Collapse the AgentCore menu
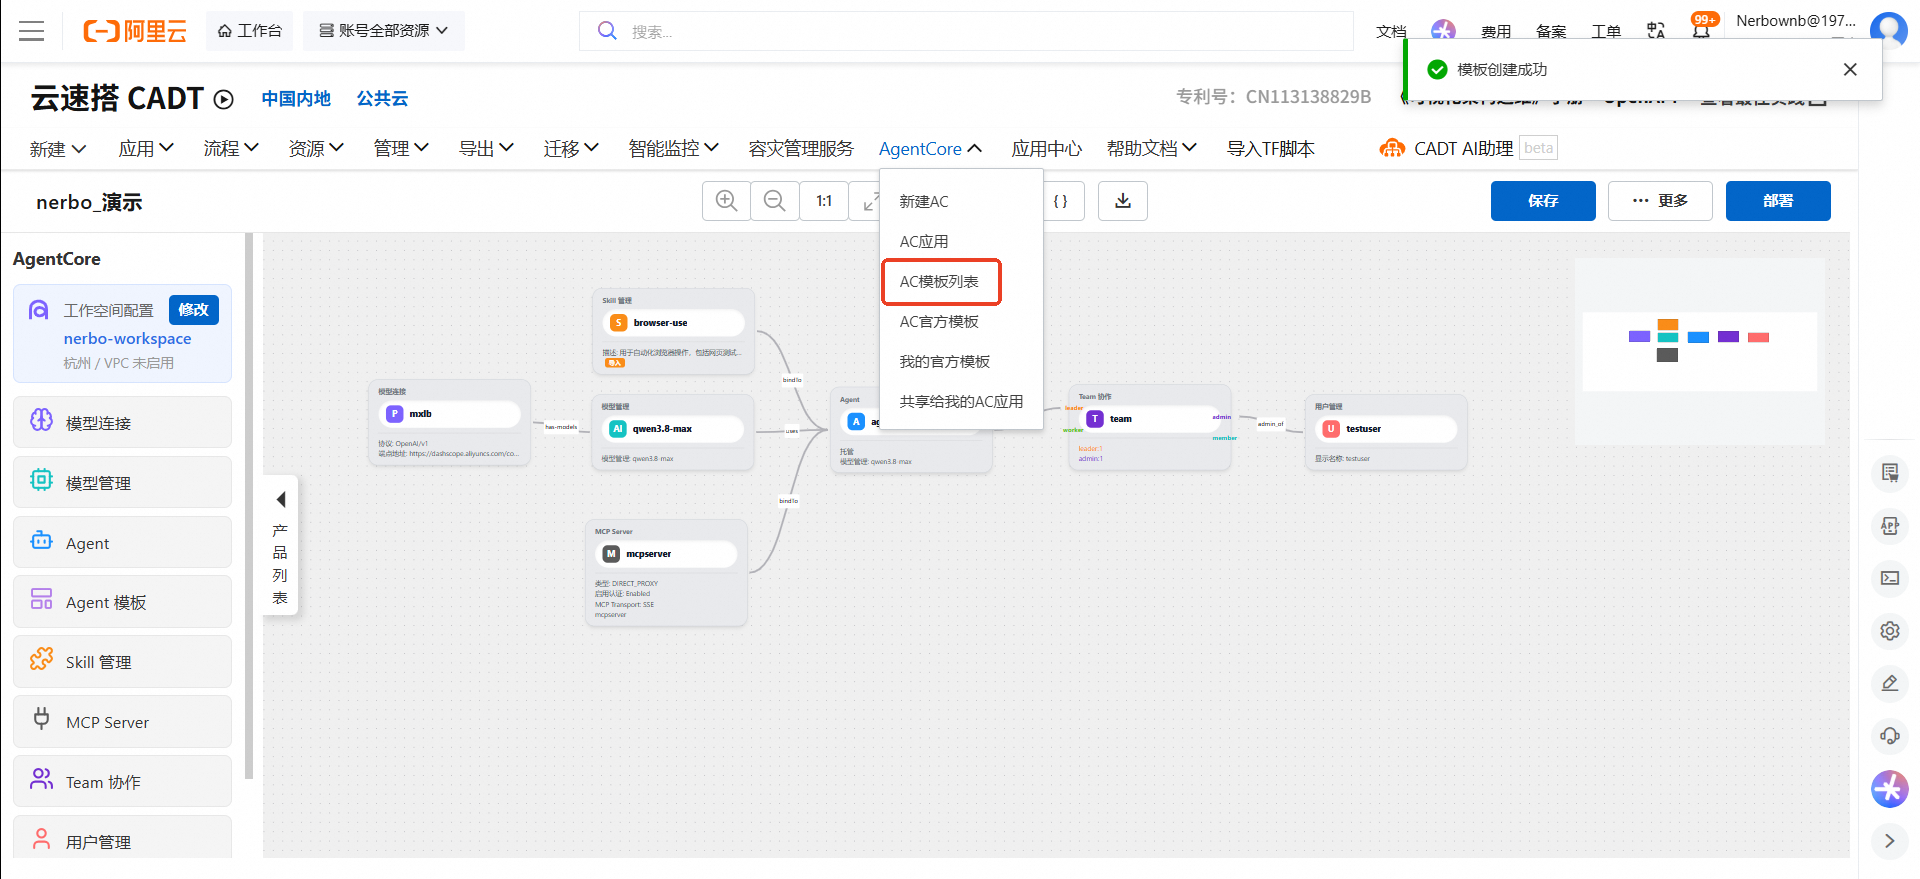The height and width of the screenshot is (879, 1920). coord(930,149)
